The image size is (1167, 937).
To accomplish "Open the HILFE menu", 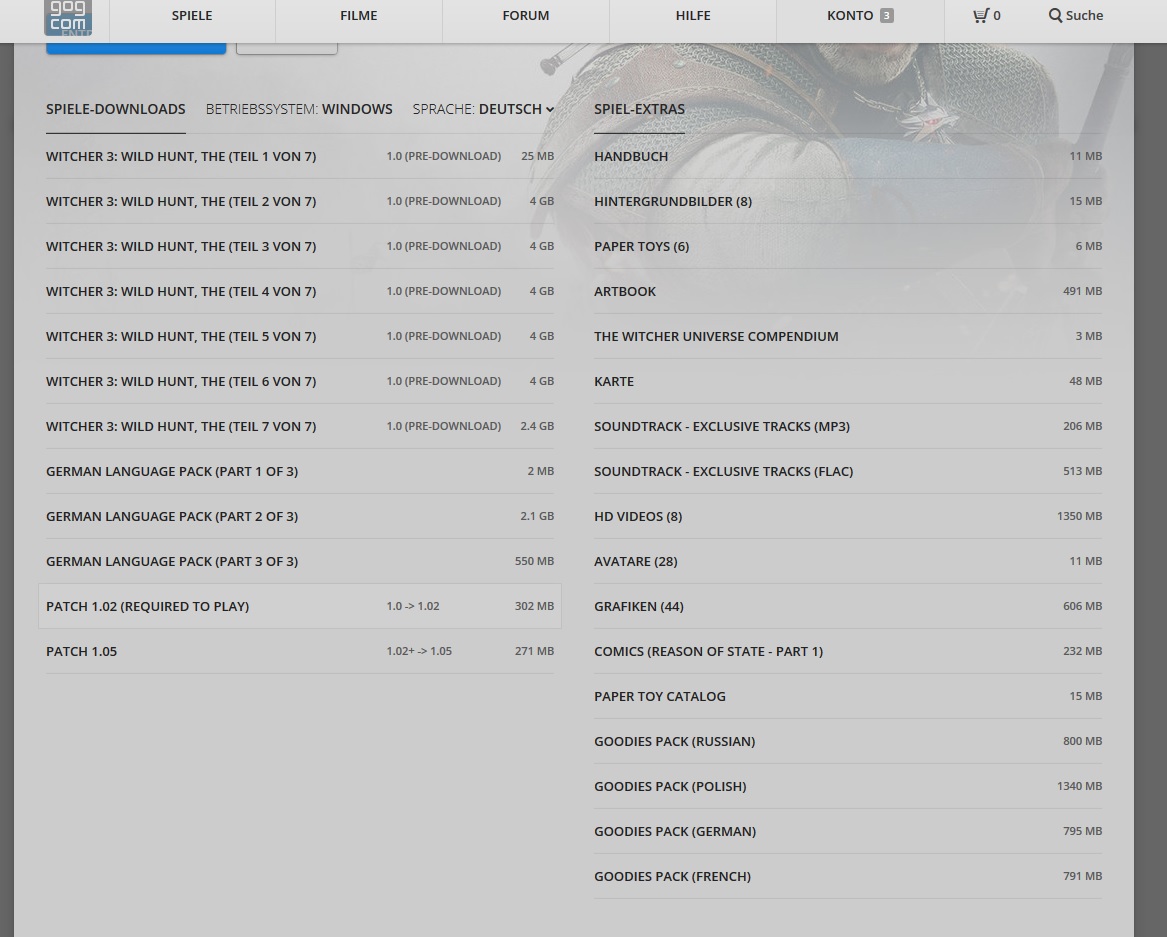I will pyautogui.click(x=693, y=16).
